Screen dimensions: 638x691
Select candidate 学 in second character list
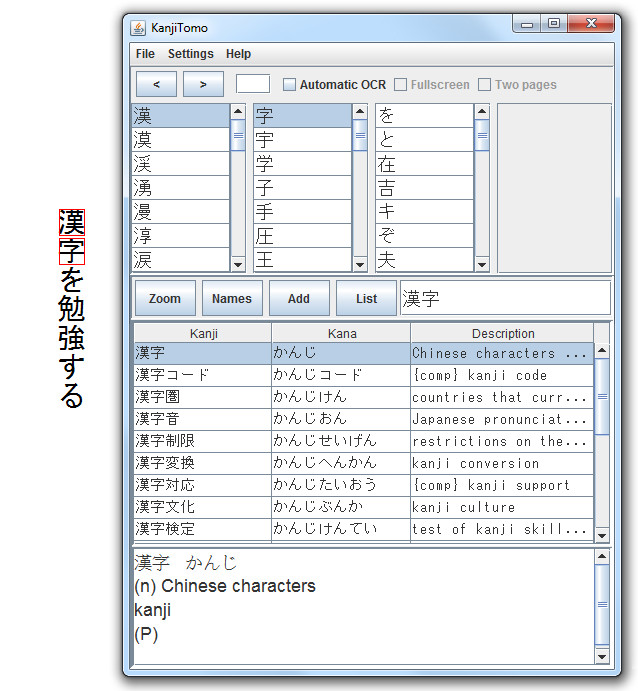302,164
